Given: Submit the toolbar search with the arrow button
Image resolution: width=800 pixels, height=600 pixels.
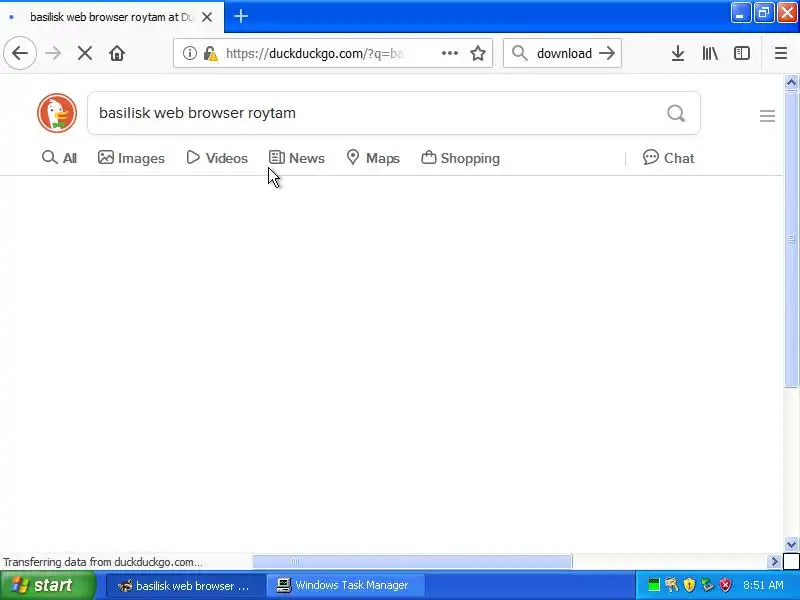Looking at the screenshot, I should click(607, 53).
